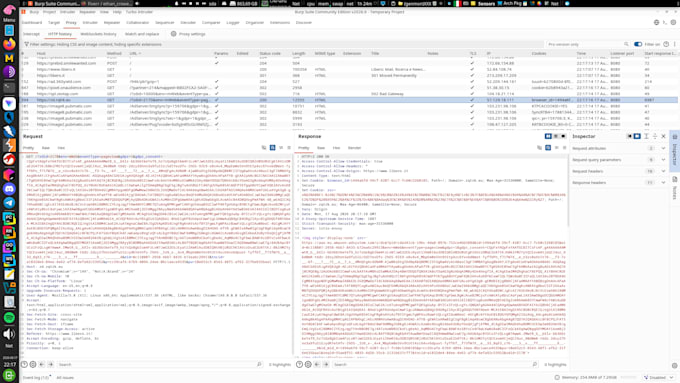Select the www.libero.it GET history row
The height and width of the screenshot is (383, 680).
pos(349,69)
